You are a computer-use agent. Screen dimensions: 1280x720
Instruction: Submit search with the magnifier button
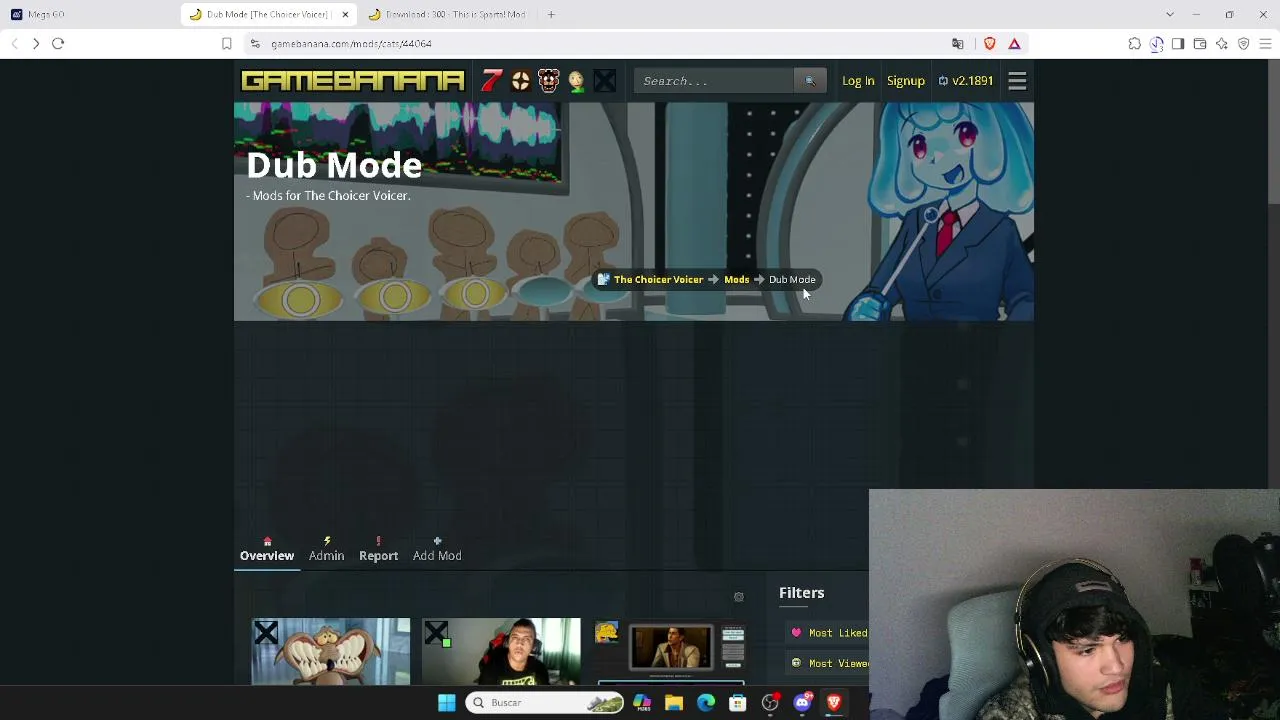coord(810,81)
